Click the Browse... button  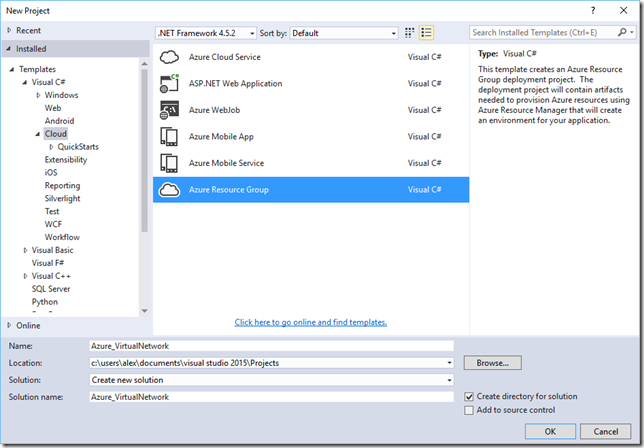click(492, 363)
